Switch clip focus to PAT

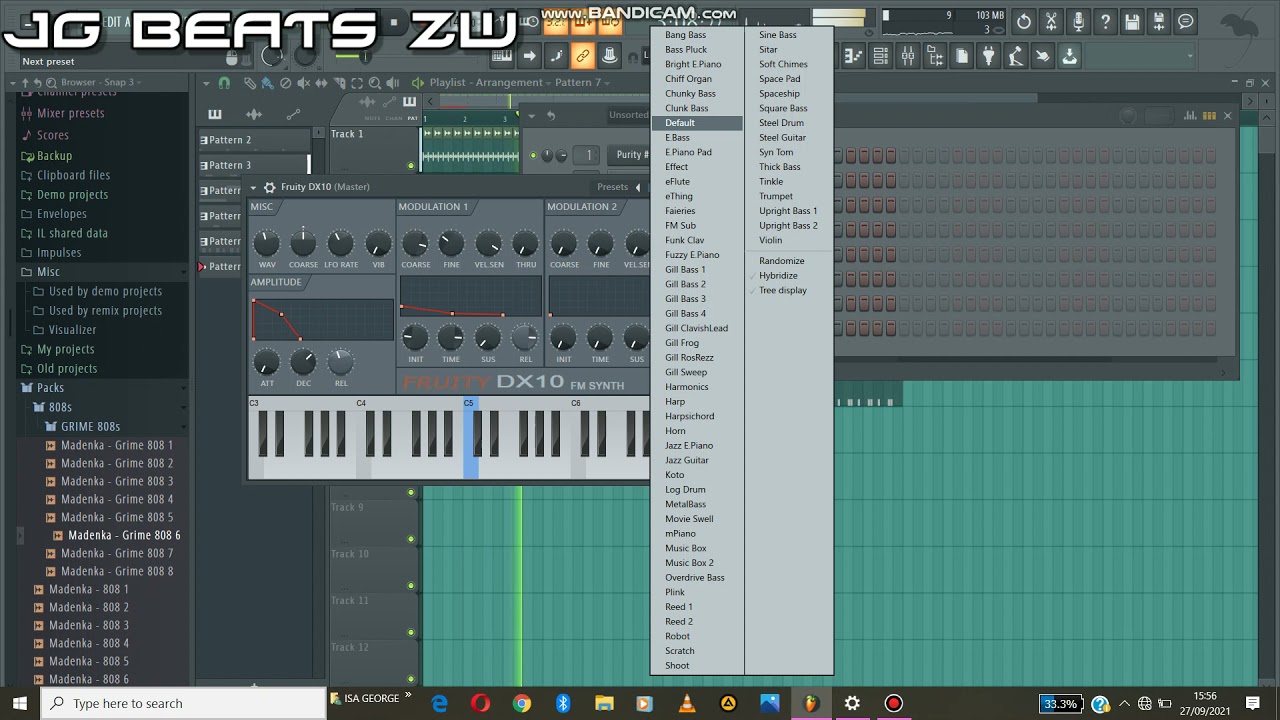(412, 118)
